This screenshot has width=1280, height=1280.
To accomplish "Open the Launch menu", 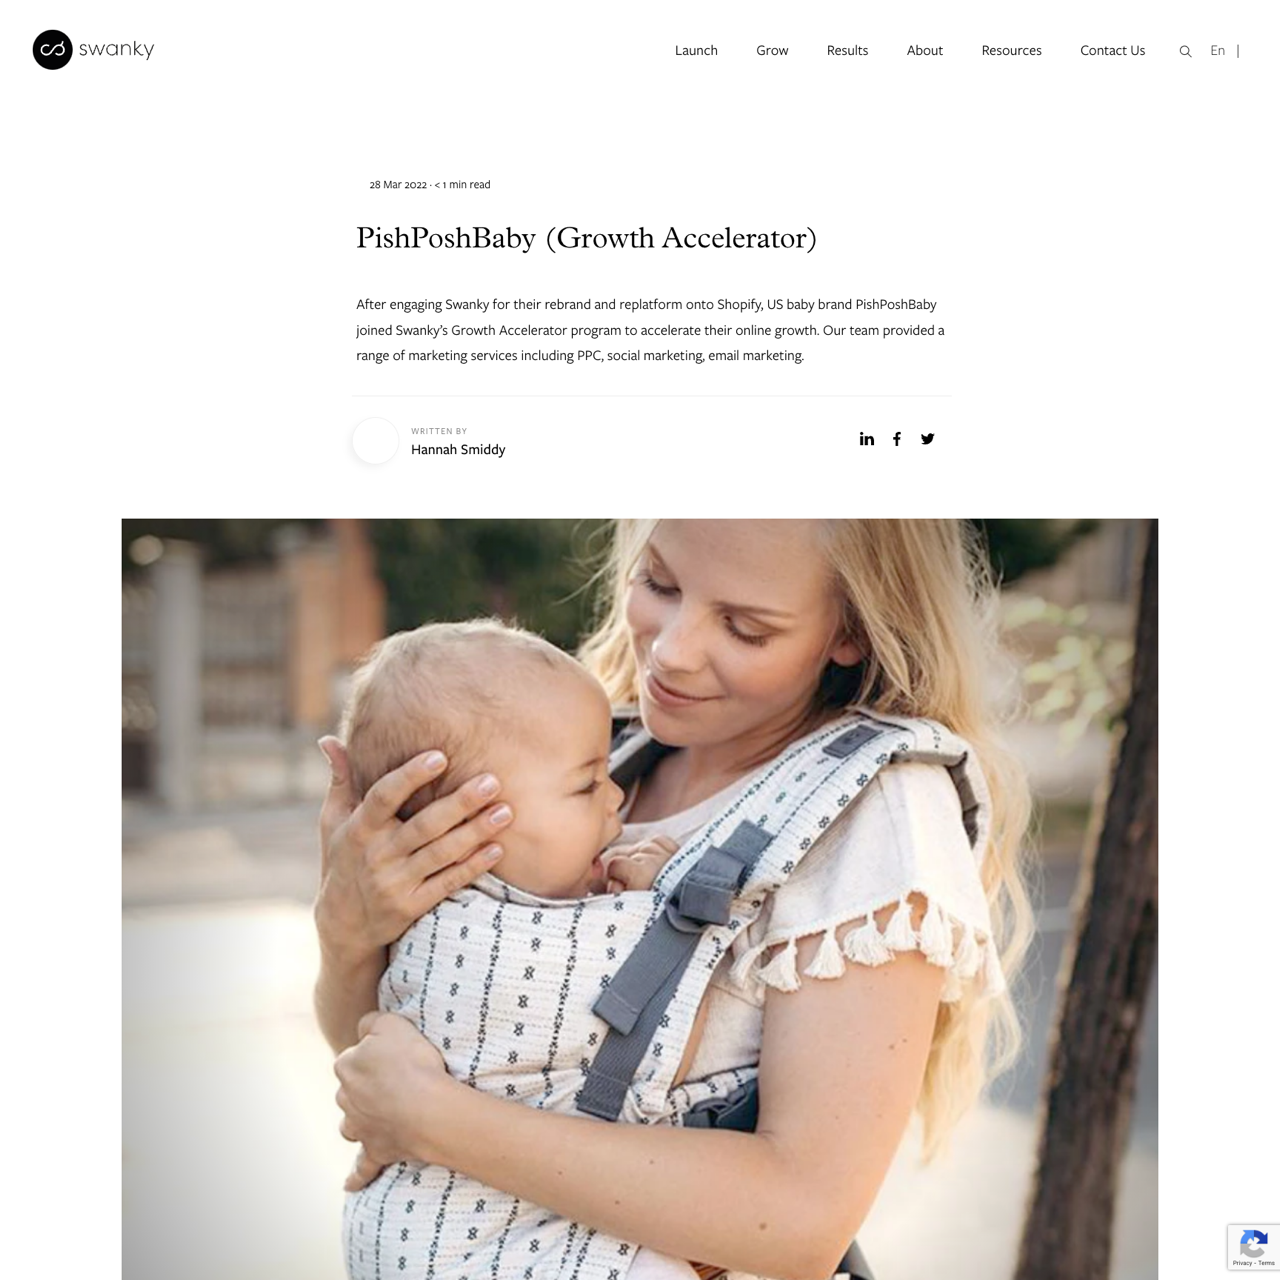I will pyautogui.click(x=696, y=50).
